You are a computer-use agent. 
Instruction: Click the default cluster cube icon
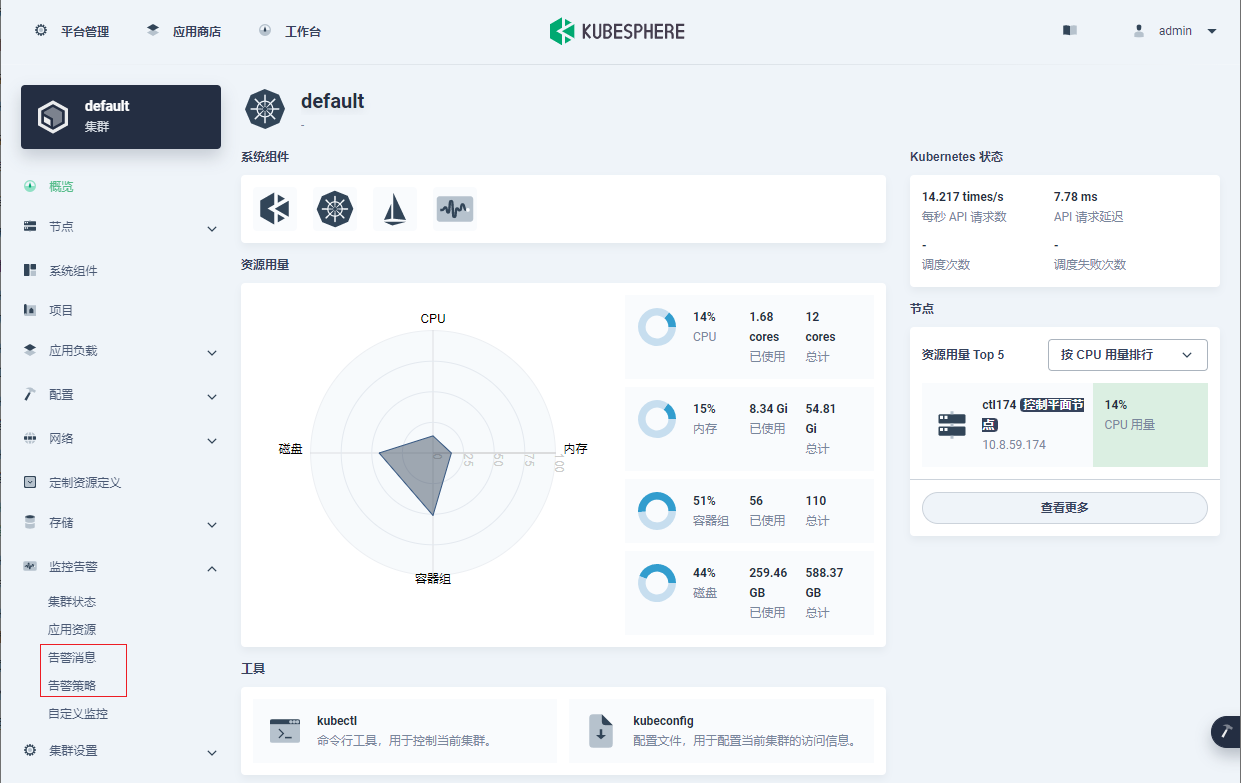[53, 117]
